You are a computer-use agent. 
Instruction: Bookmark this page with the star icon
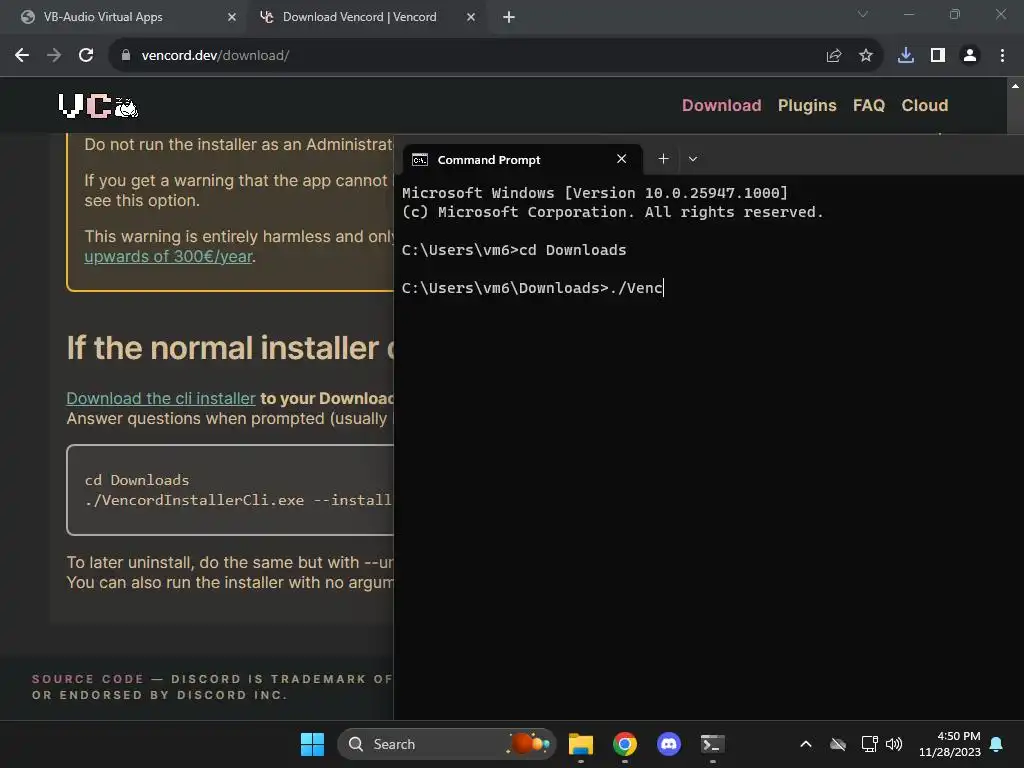coord(865,56)
